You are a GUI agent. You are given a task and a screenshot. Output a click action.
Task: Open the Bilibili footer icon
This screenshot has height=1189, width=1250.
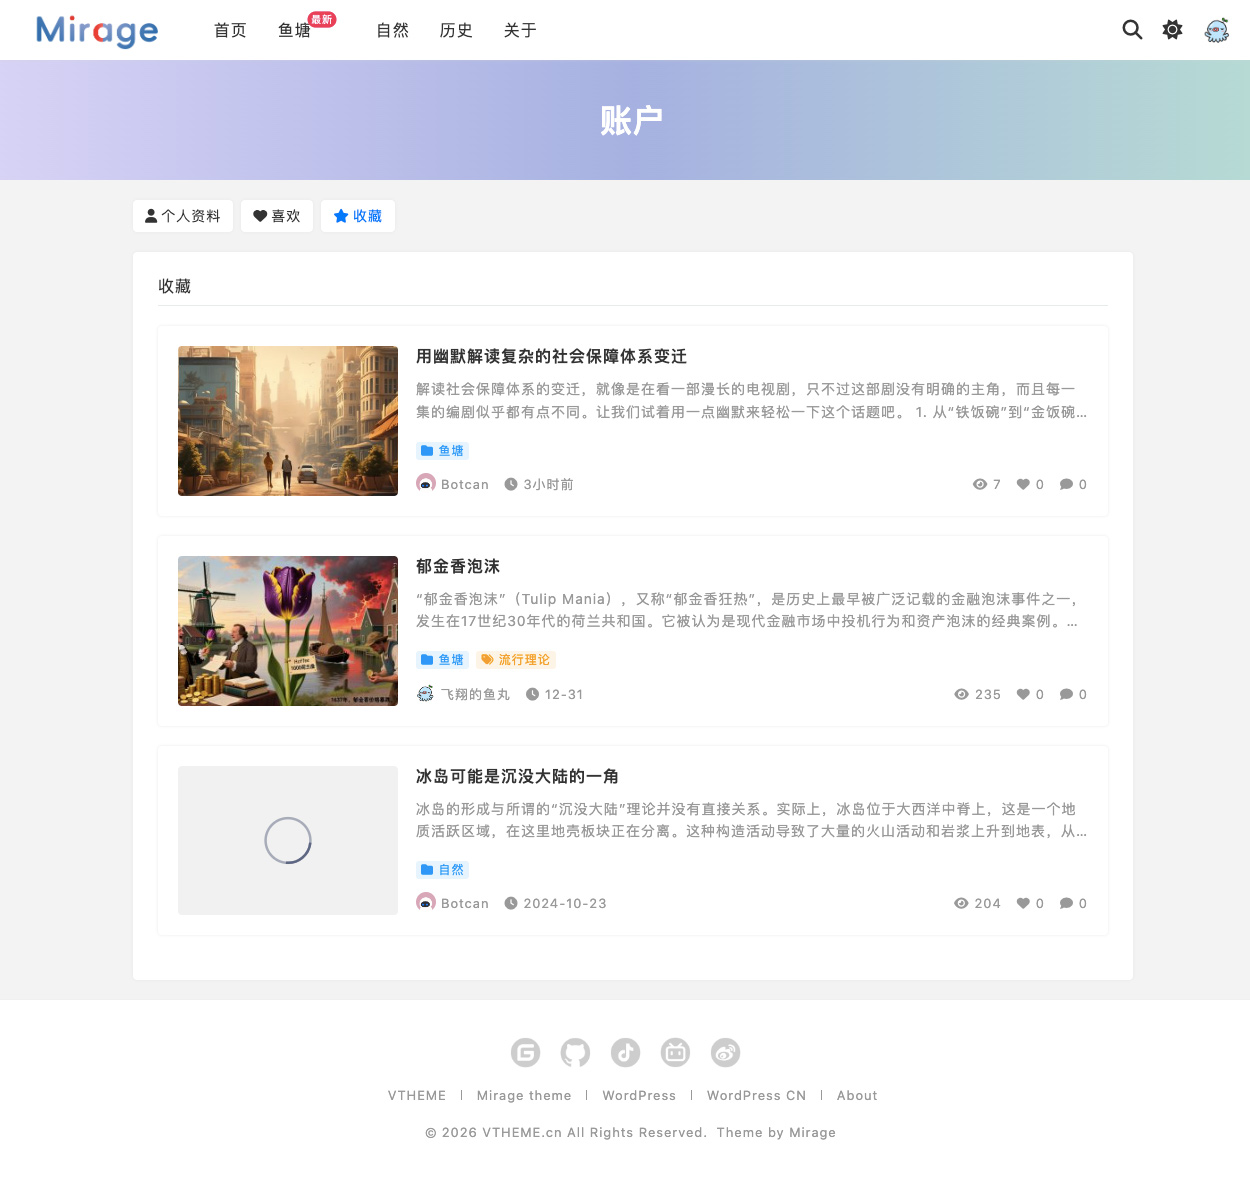coord(676,1052)
